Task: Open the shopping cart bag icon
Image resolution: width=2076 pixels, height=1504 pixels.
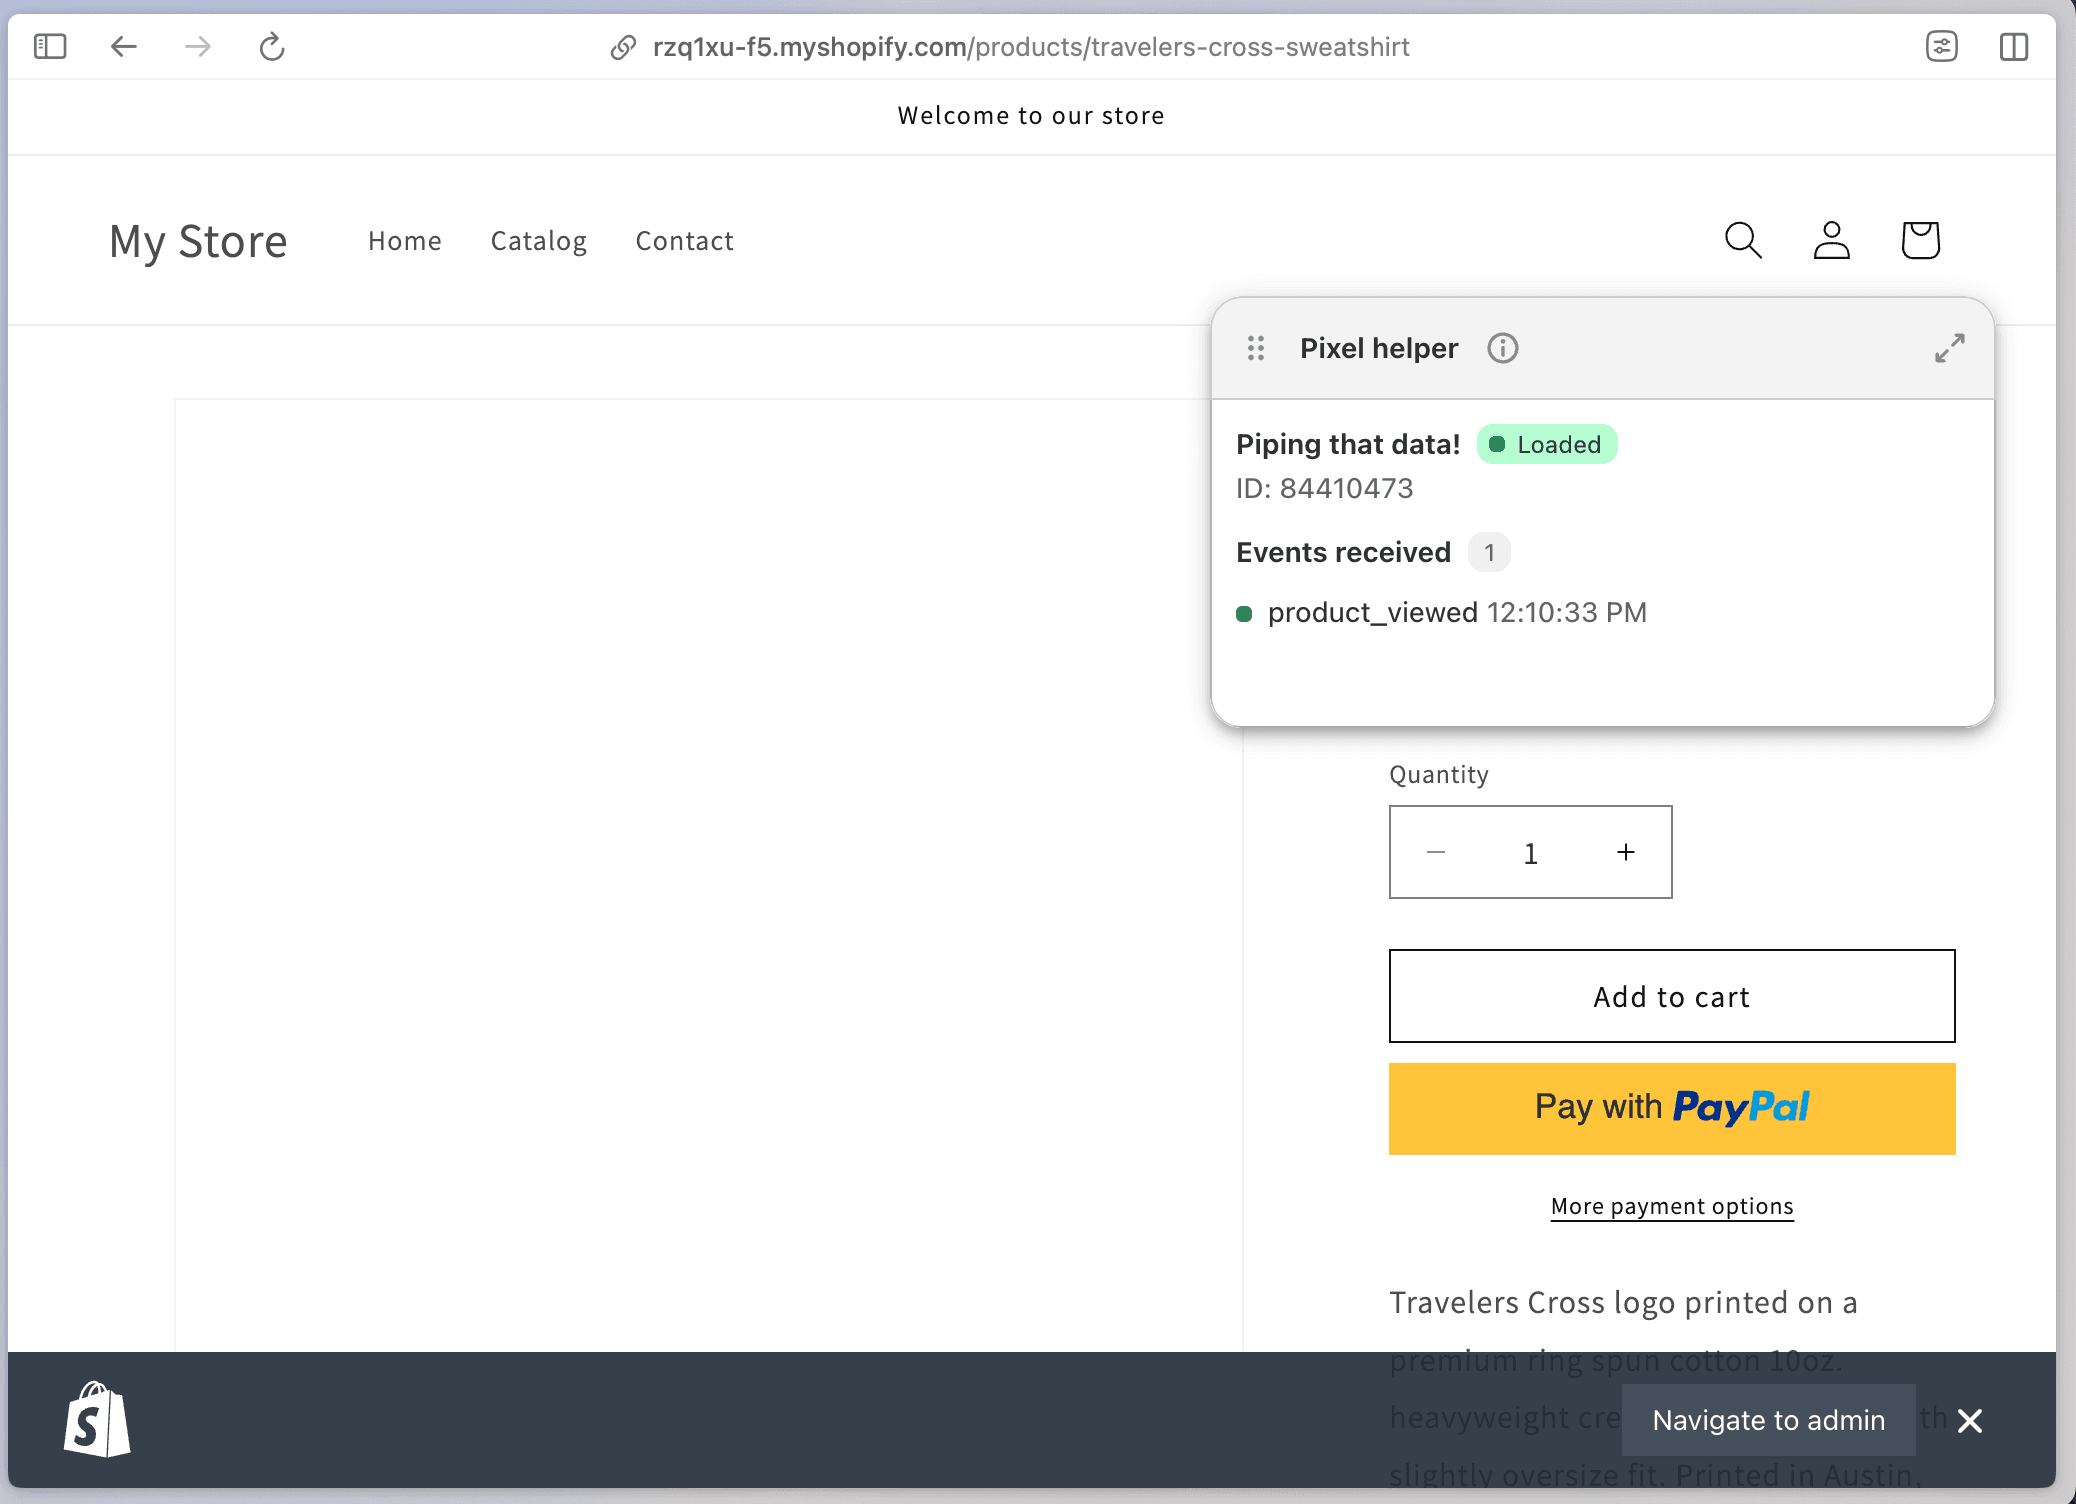Action: [x=1920, y=241]
